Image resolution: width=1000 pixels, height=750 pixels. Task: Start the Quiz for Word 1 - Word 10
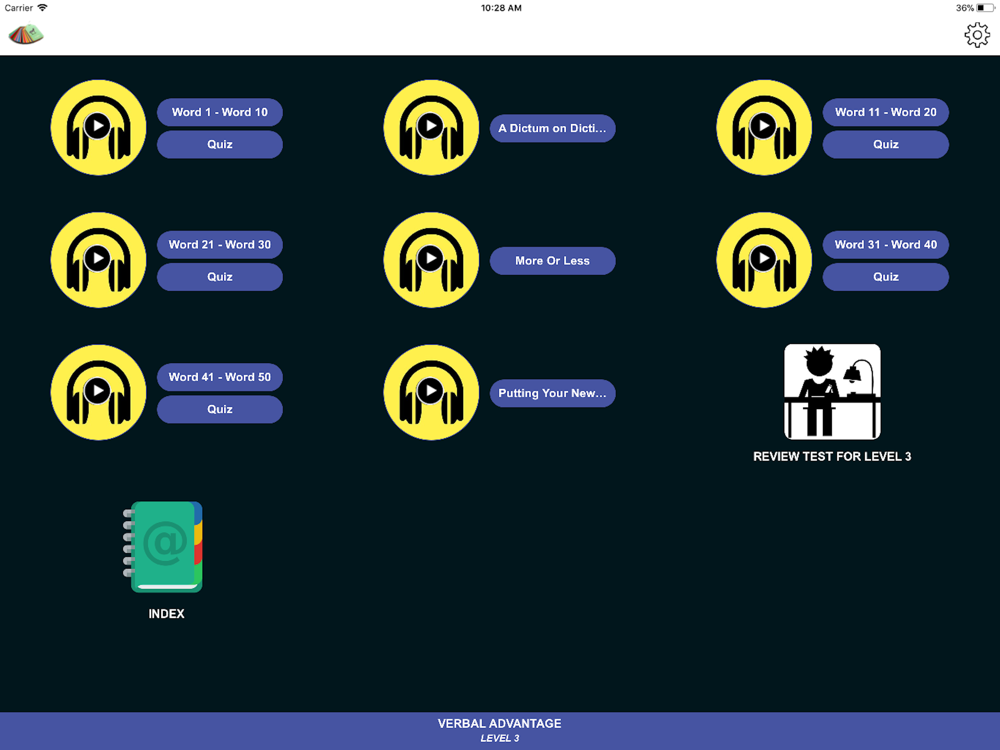click(220, 144)
